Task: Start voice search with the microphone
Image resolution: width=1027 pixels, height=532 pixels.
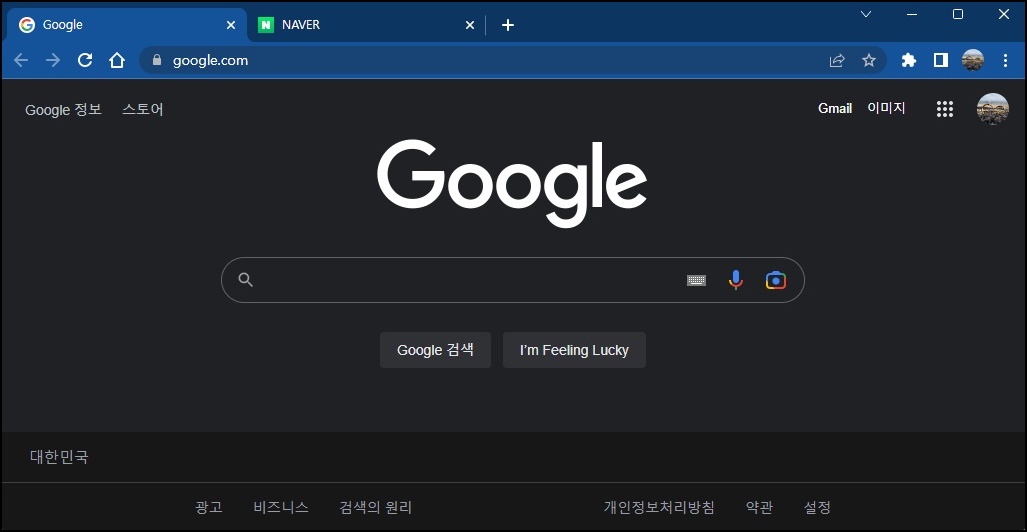Action: pos(736,280)
